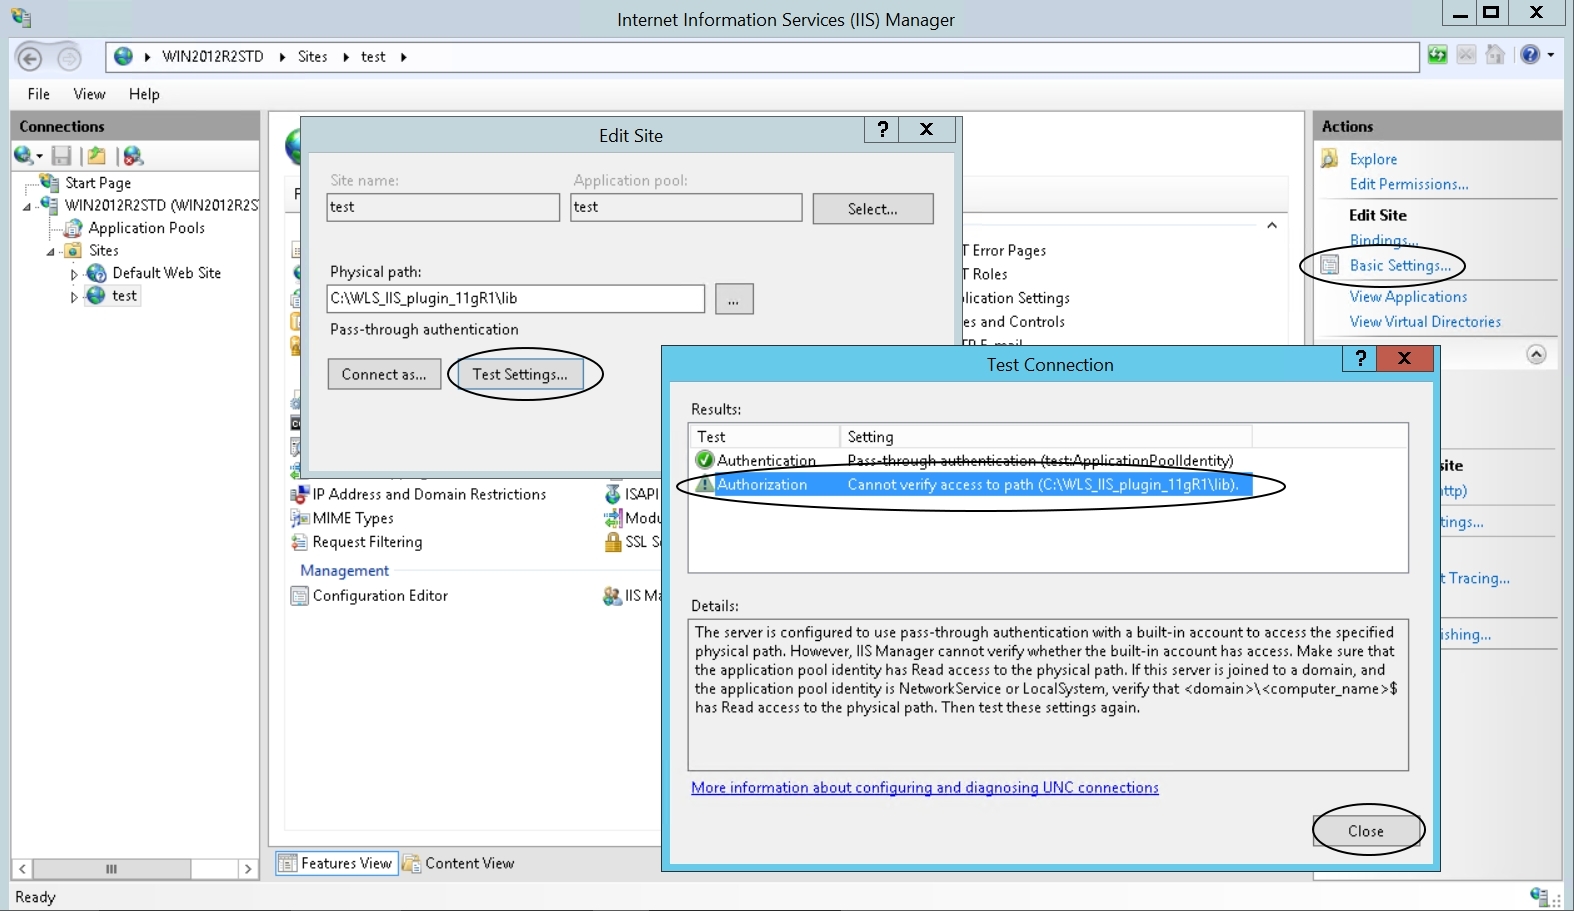Viewport: 1574px width, 911px height.
Task: Collapse the Actions pane section chevron
Action: (1536, 355)
